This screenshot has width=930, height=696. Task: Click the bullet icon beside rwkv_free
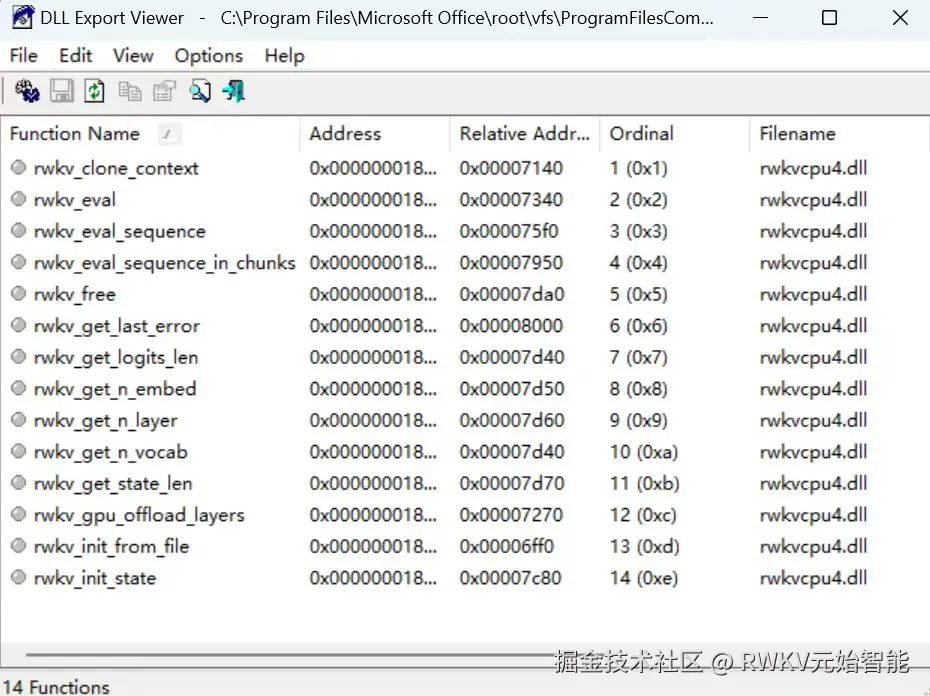tap(17, 295)
